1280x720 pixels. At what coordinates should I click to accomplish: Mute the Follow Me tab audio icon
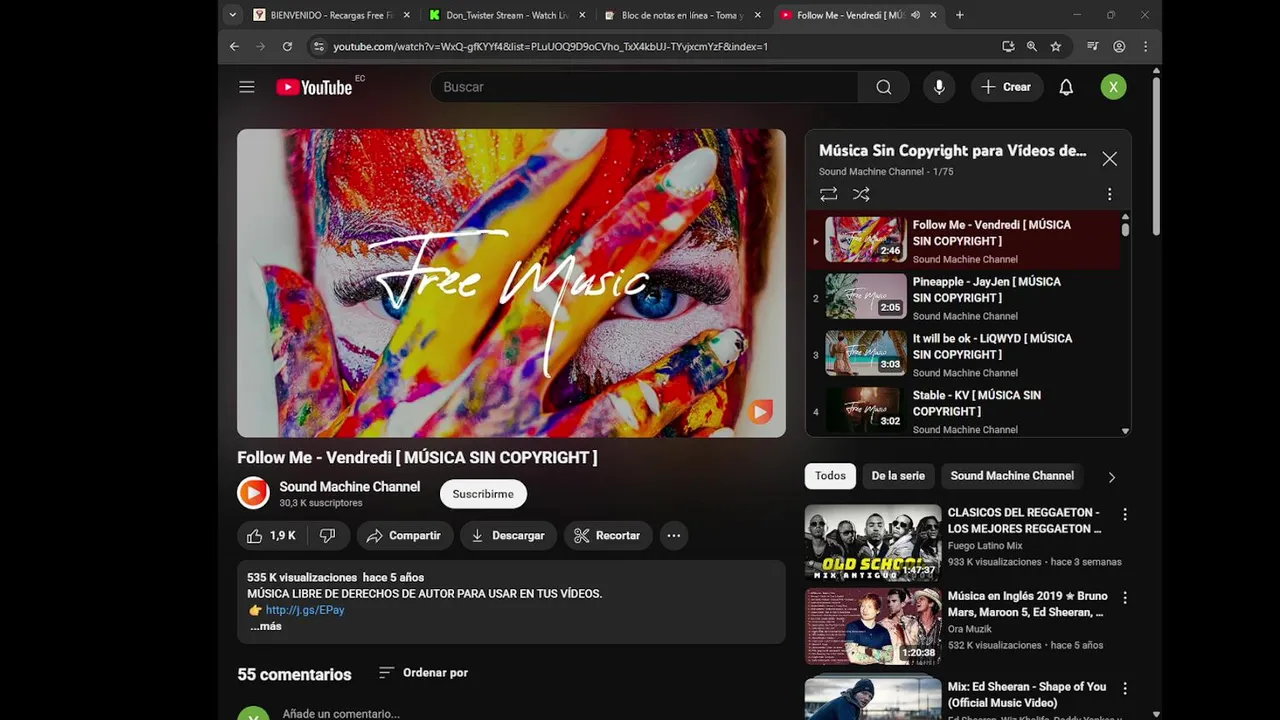[915, 15]
